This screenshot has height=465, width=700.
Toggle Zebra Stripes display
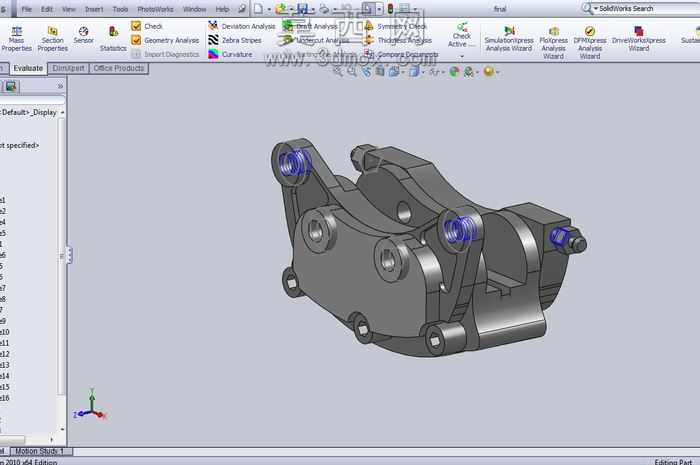(x=235, y=40)
